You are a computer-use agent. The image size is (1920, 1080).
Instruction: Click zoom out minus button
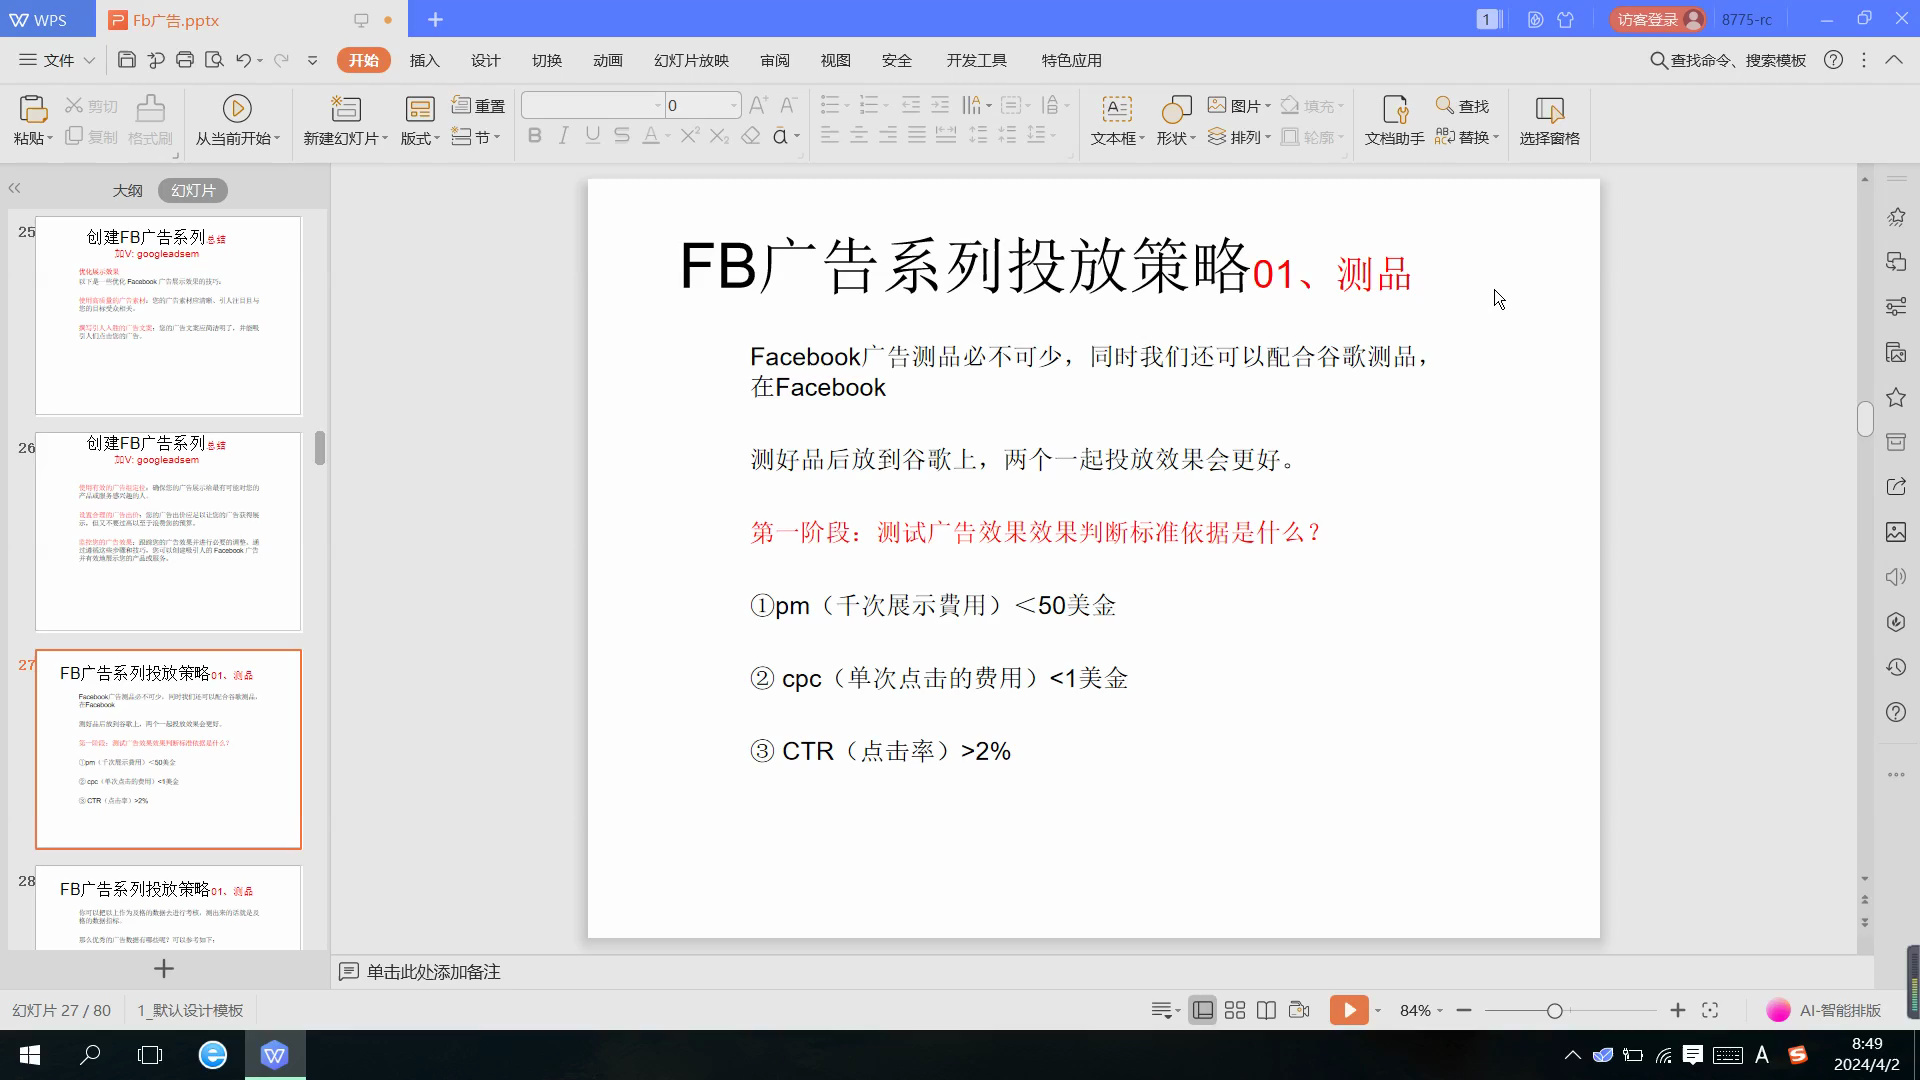(x=1464, y=1011)
